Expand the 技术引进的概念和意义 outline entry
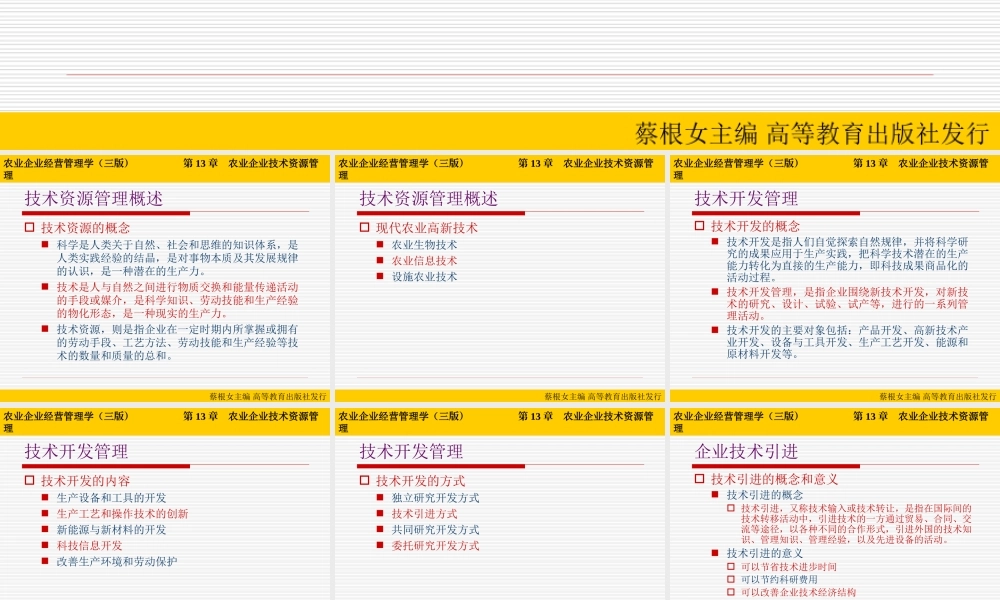The height and width of the screenshot is (600, 1000). 769,479
